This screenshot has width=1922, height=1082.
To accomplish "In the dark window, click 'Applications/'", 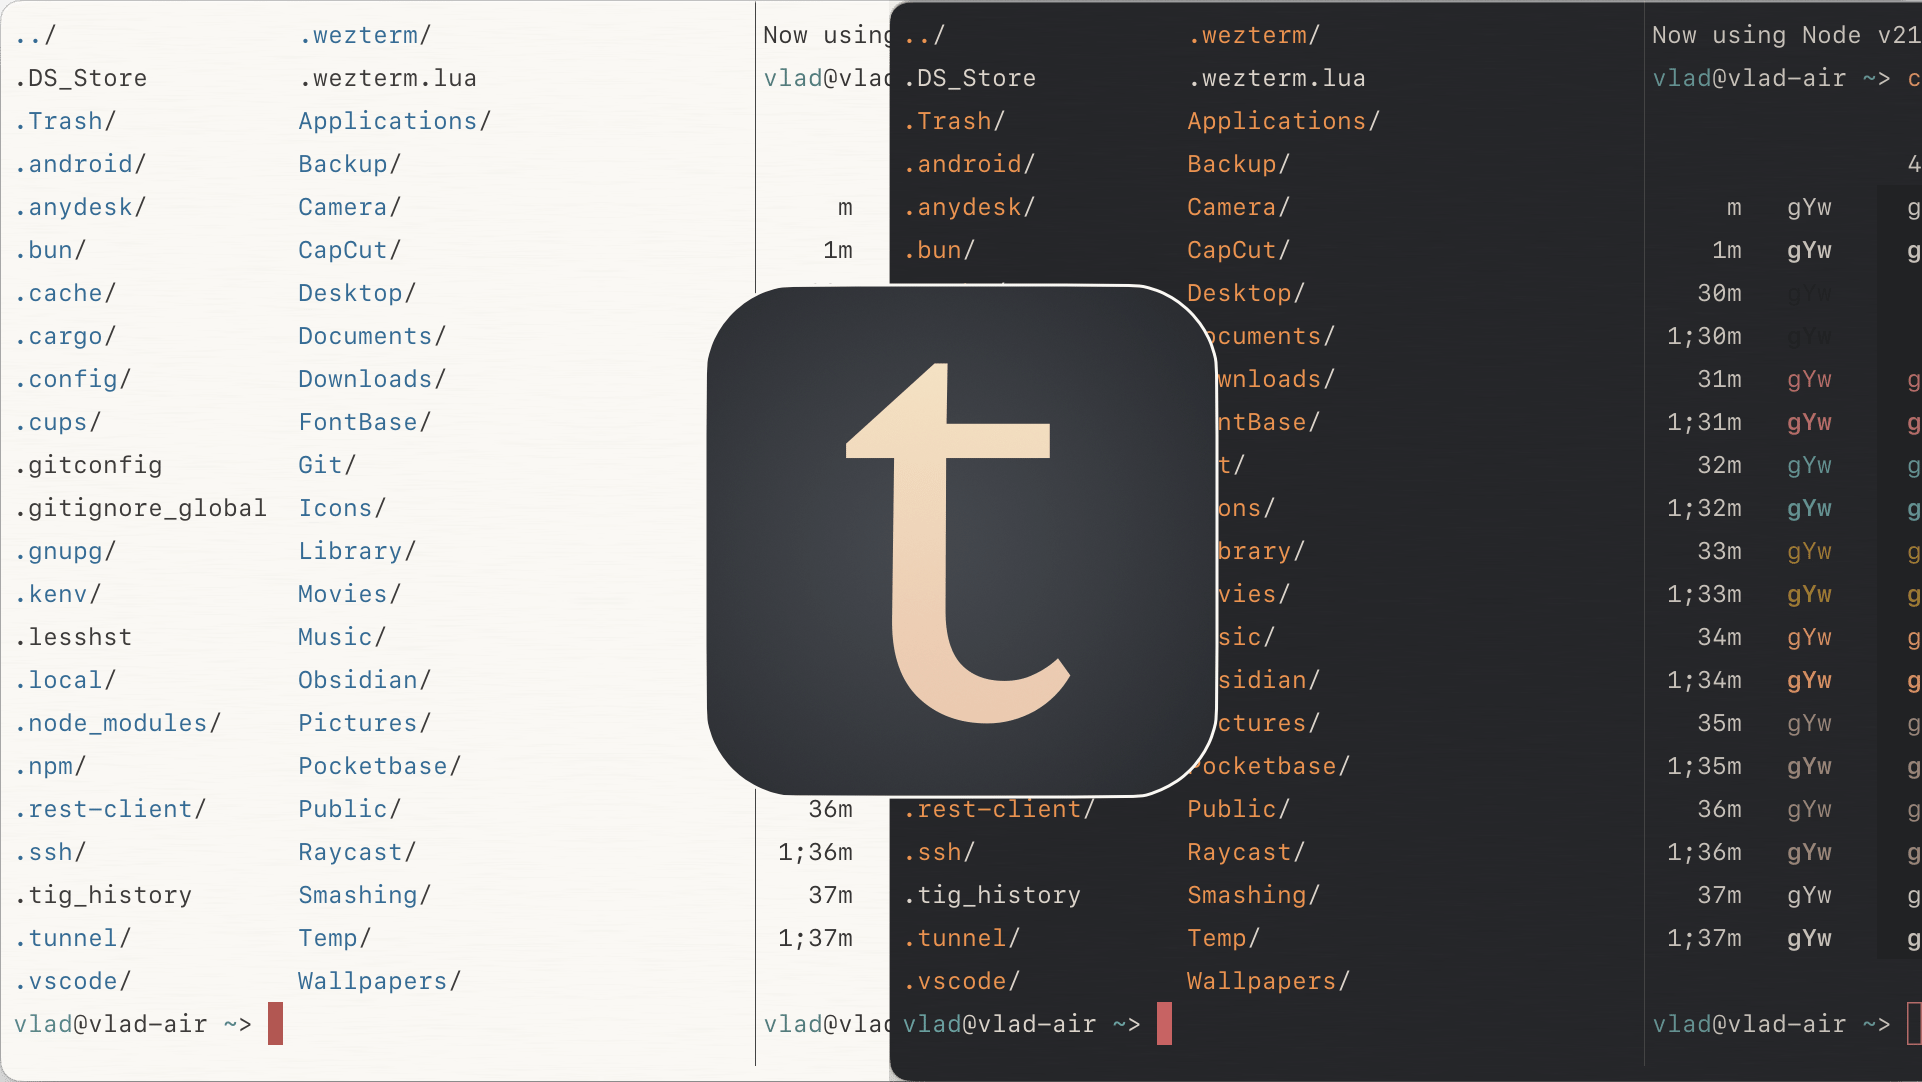I will pyautogui.click(x=1284, y=121).
